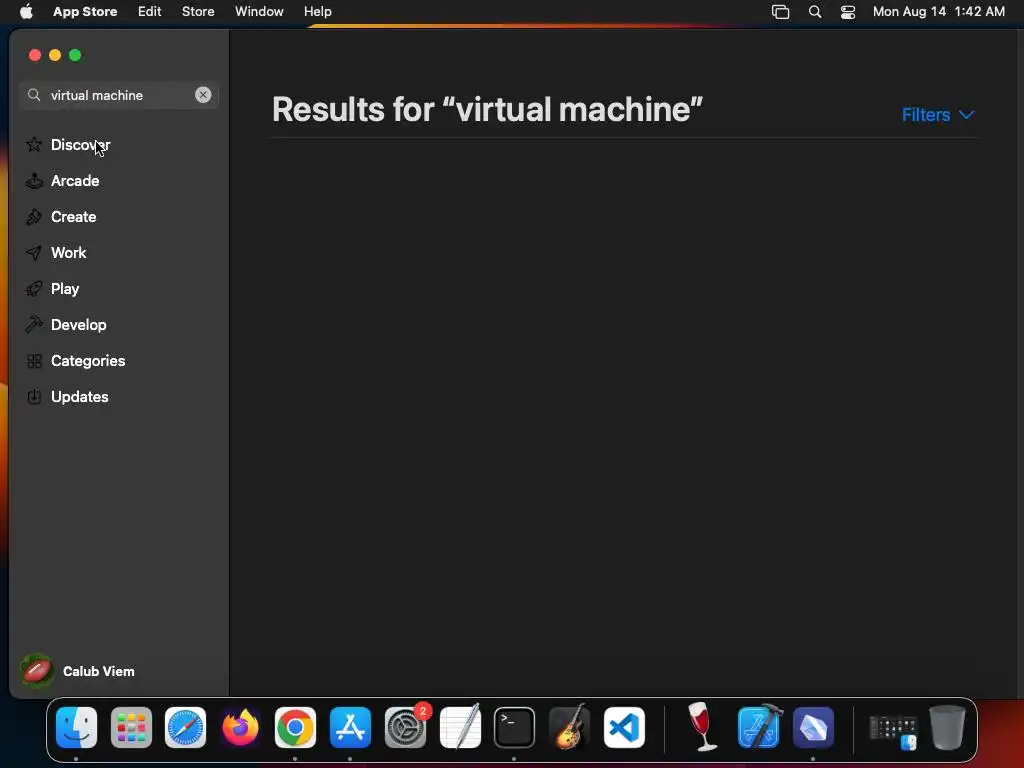Image resolution: width=1024 pixels, height=768 pixels.
Task: Minimize the App Store window
Action: 56,56
